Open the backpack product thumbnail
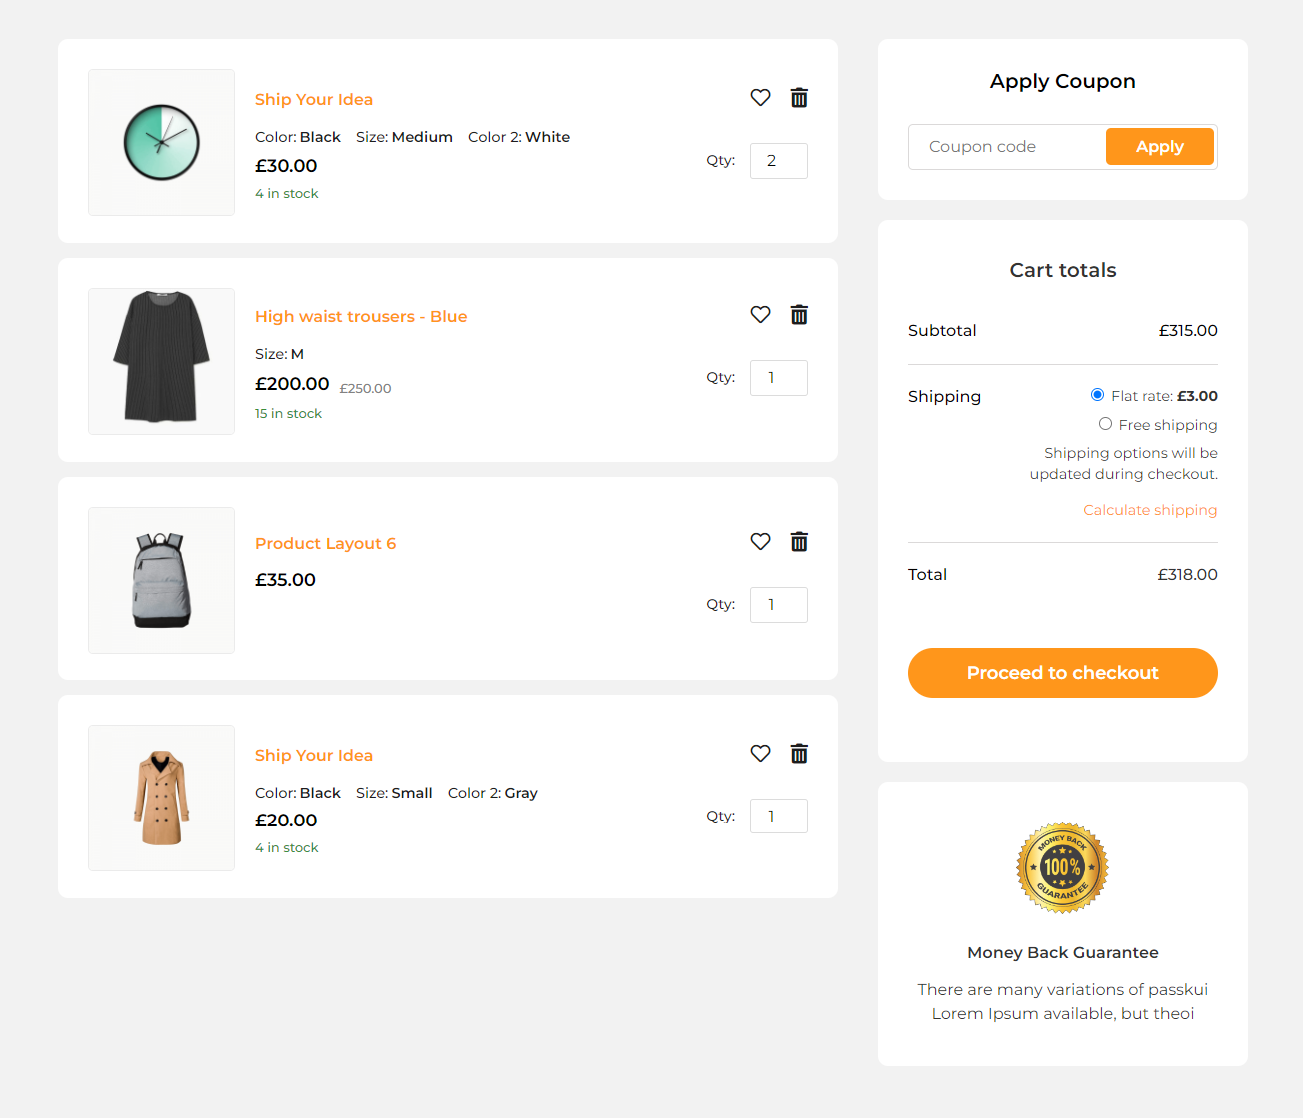The width and height of the screenshot is (1303, 1118). coord(161,580)
